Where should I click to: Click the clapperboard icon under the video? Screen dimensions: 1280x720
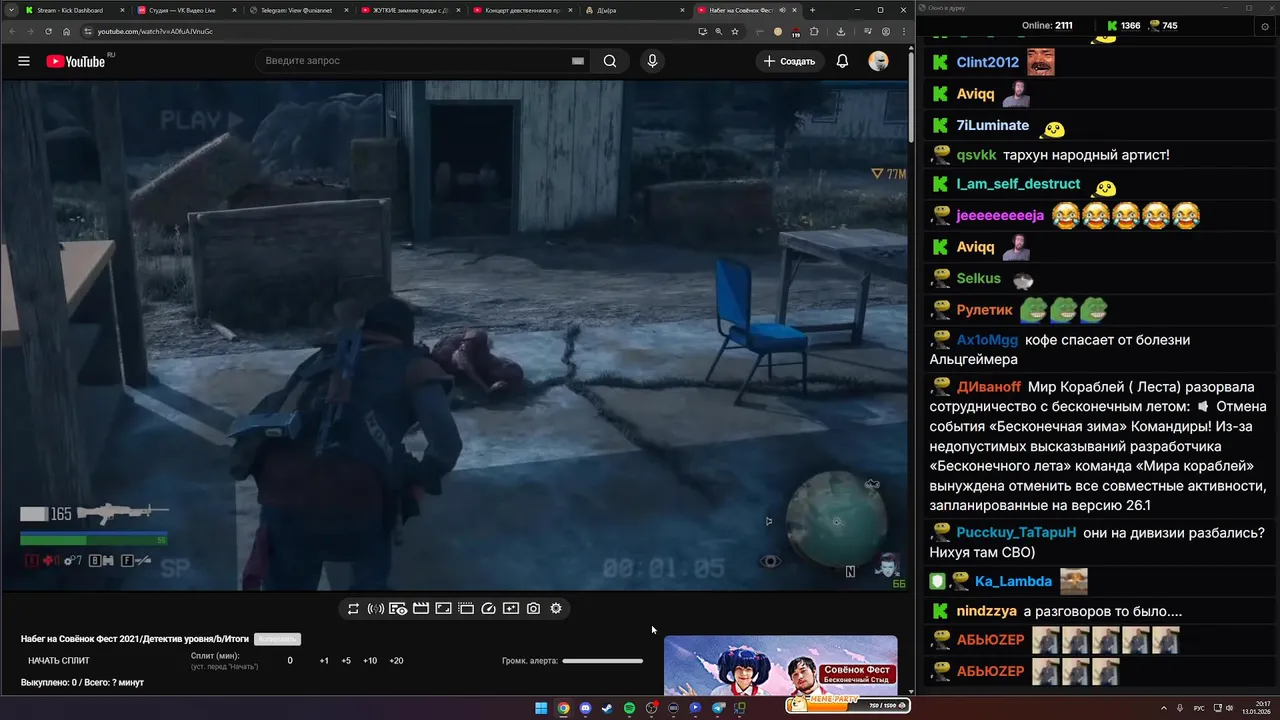[421, 608]
